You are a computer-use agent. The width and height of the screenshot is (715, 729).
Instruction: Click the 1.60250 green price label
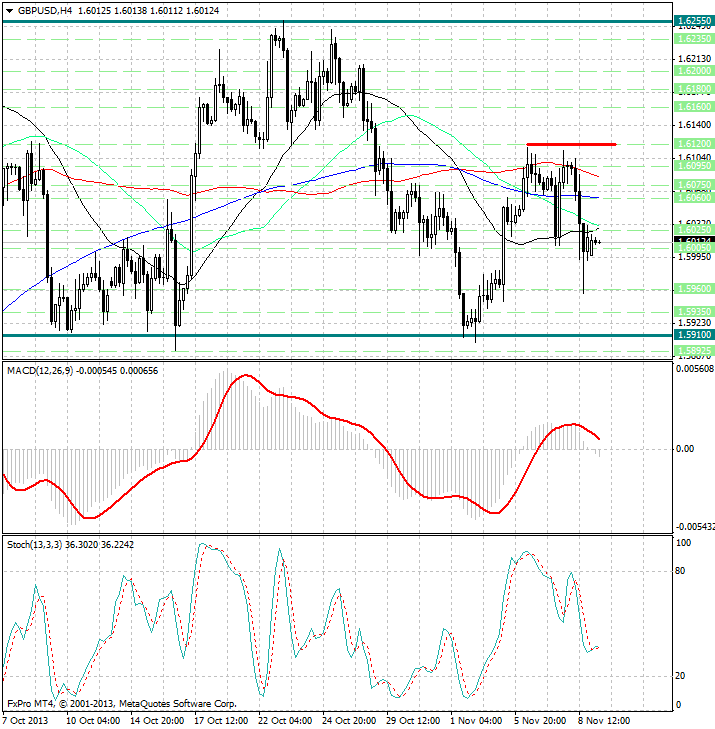(x=693, y=229)
